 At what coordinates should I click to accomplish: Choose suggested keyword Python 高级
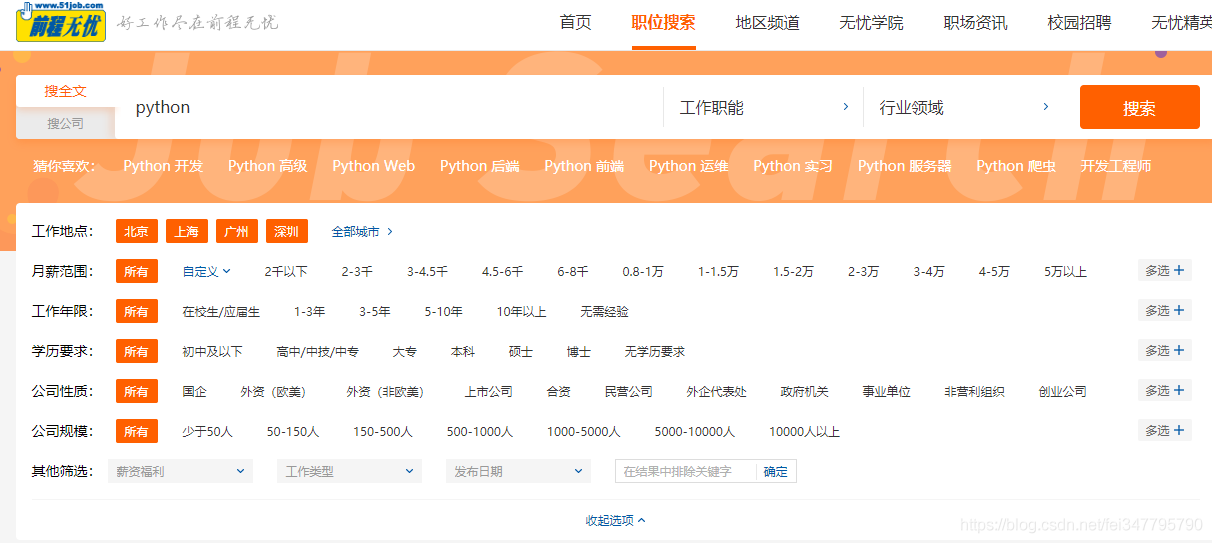pos(267,166)
